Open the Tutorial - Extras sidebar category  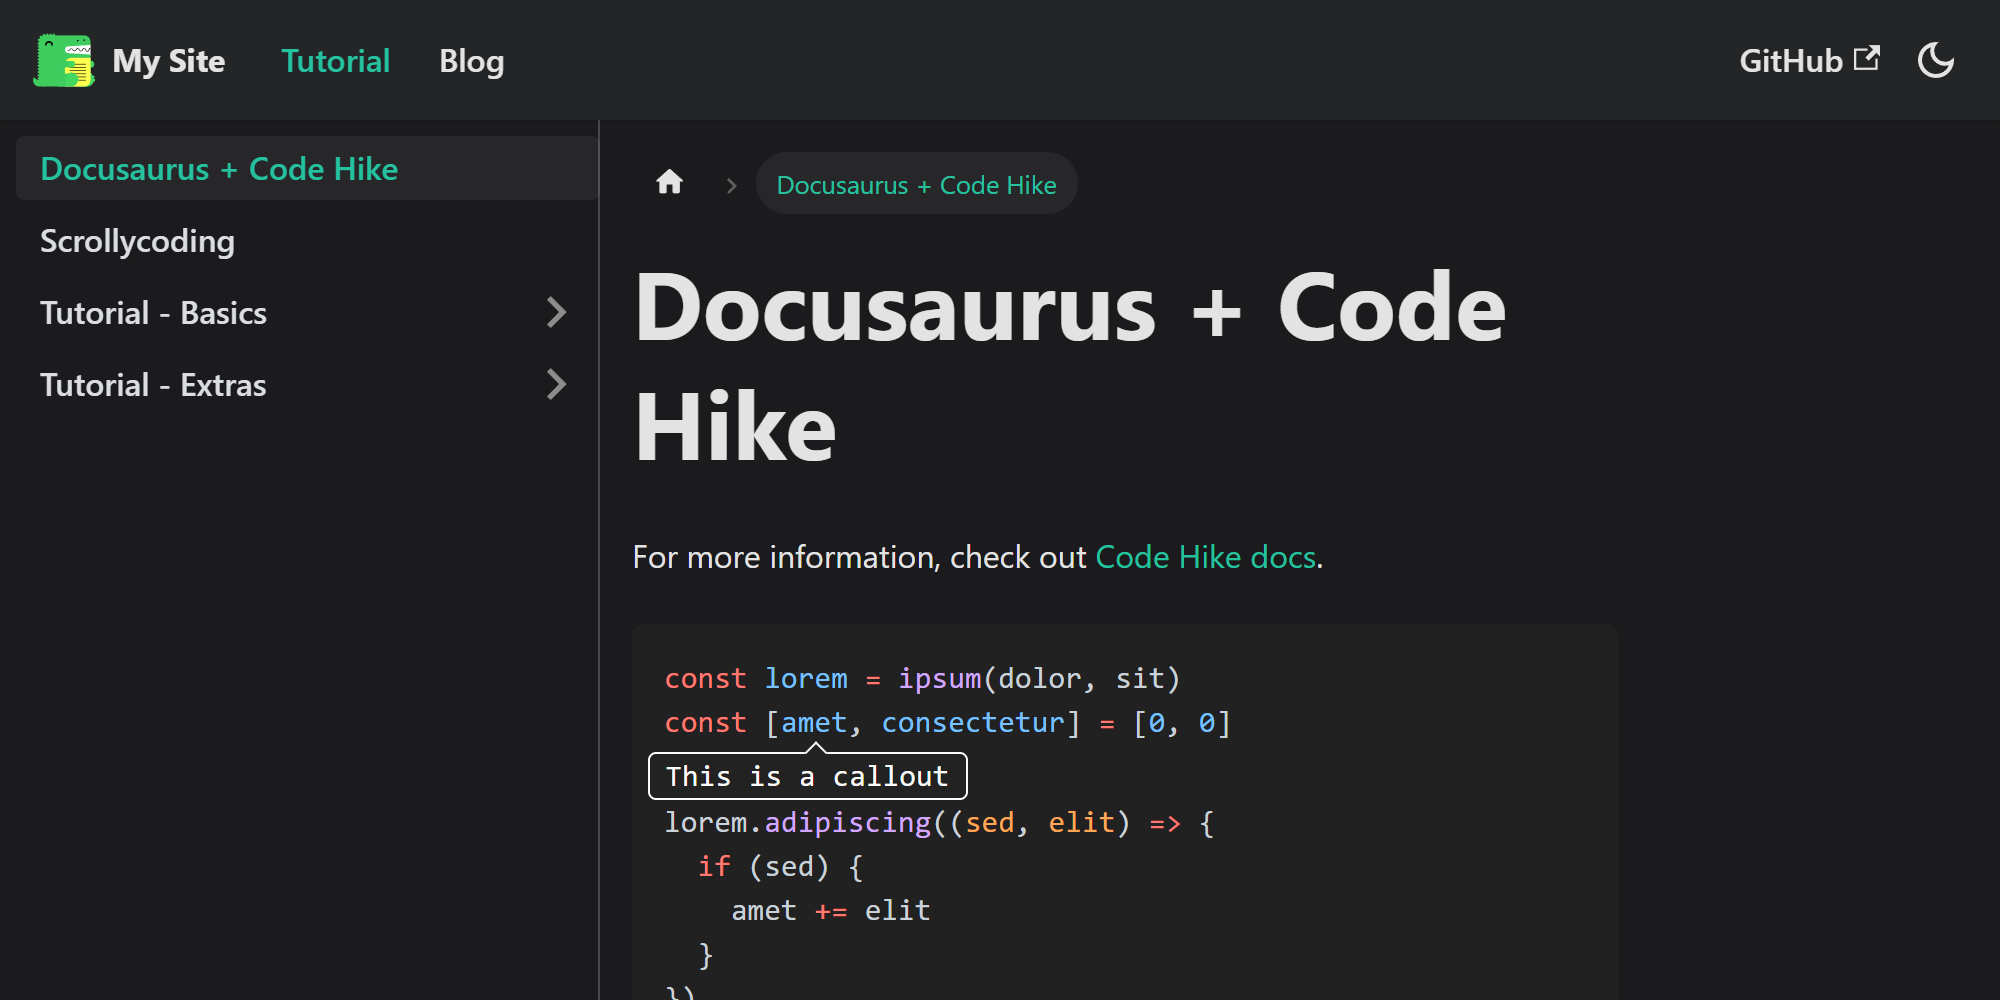pos(153,385)
